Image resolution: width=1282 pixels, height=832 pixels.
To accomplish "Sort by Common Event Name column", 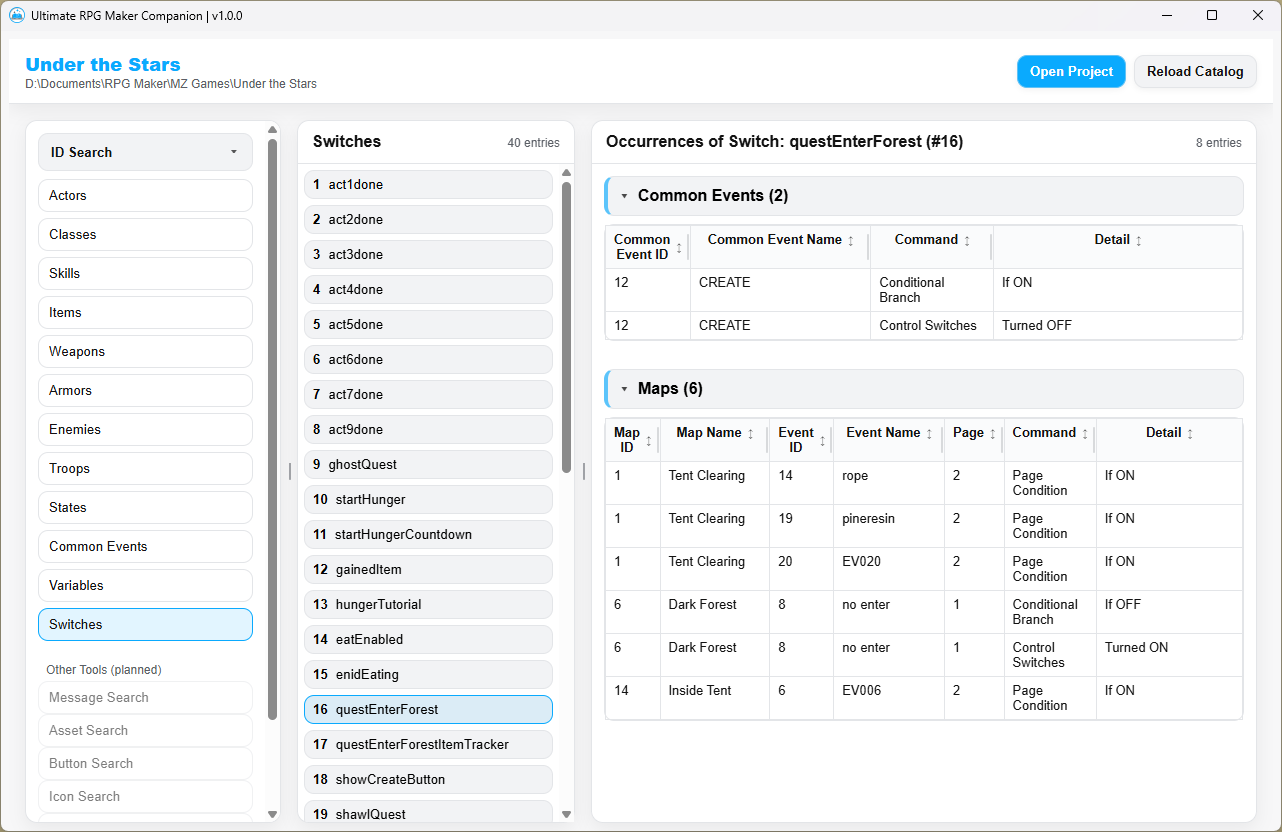I will tap(780, 240).
